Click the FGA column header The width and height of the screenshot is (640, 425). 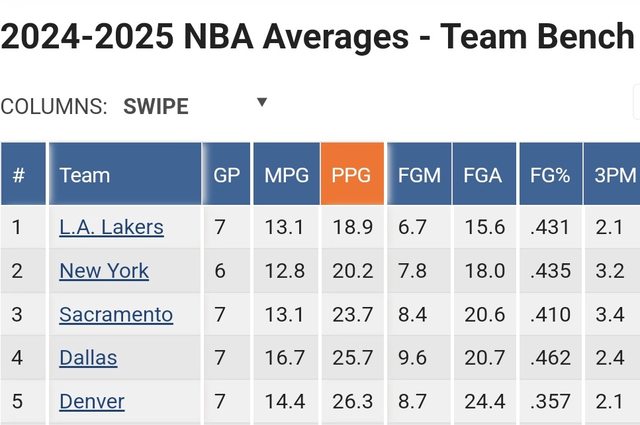(x=484, y=175)
